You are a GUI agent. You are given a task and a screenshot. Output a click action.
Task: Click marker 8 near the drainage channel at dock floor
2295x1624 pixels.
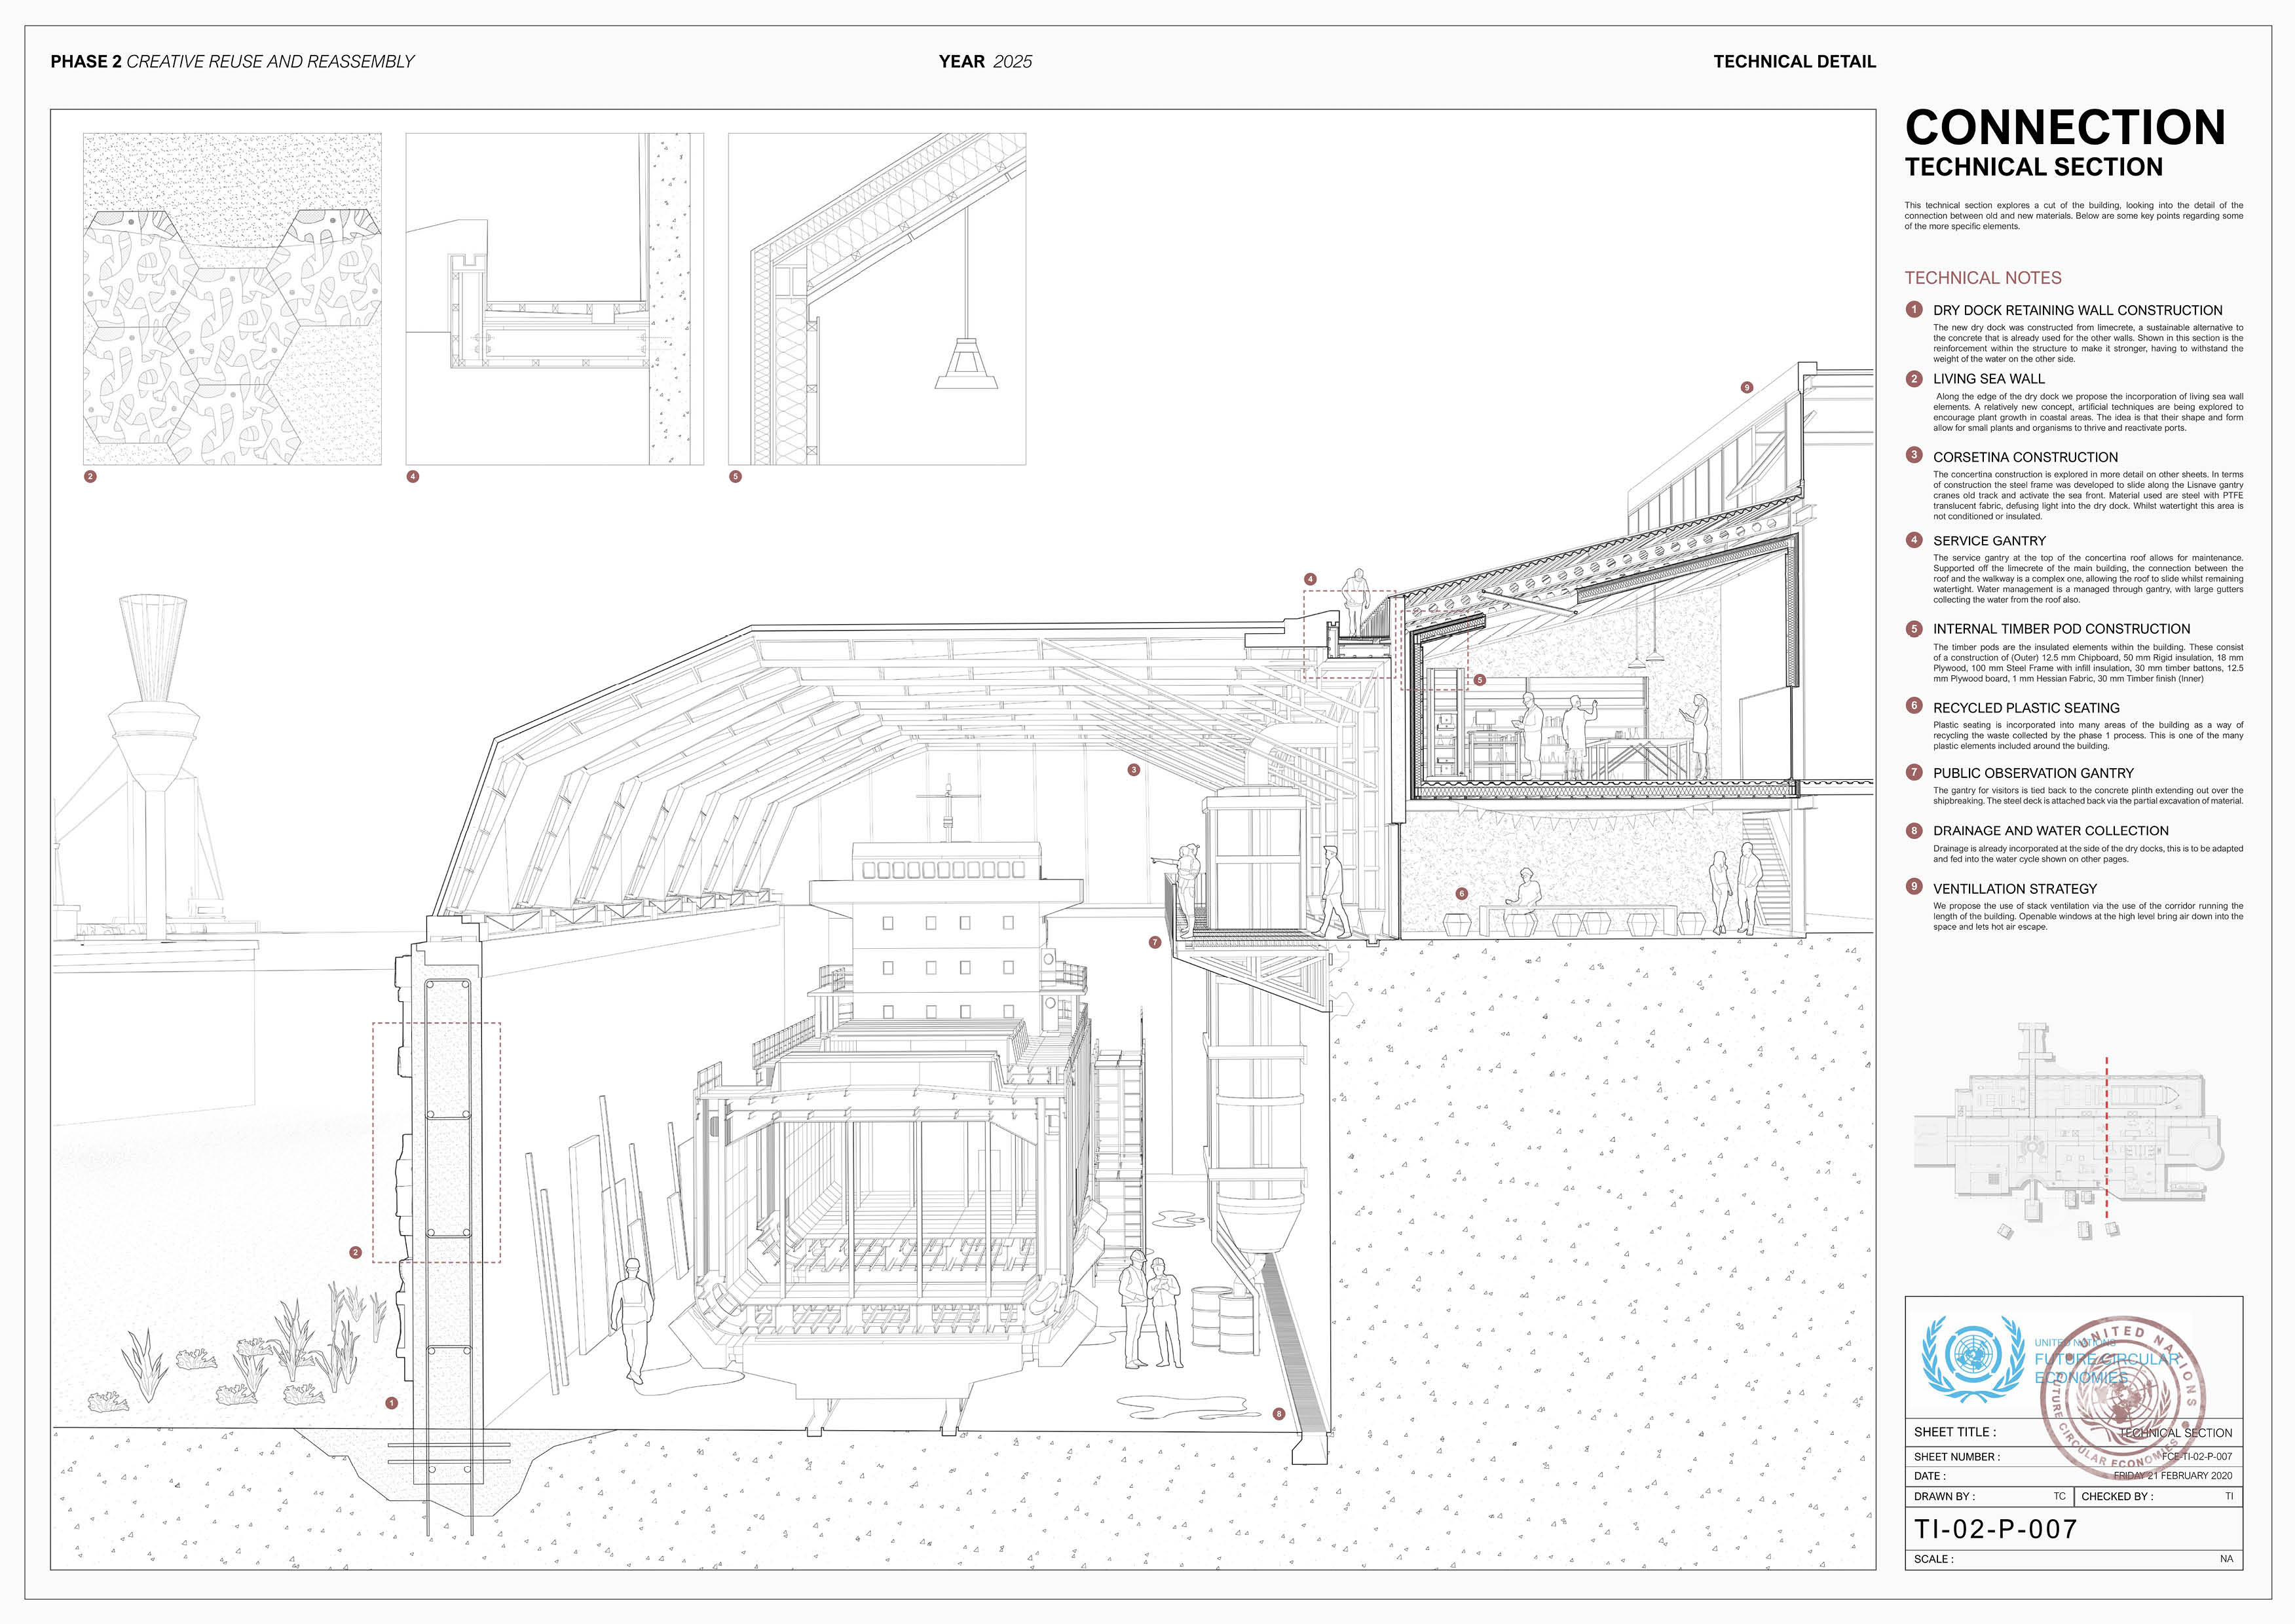(x=1279, y=1414)
